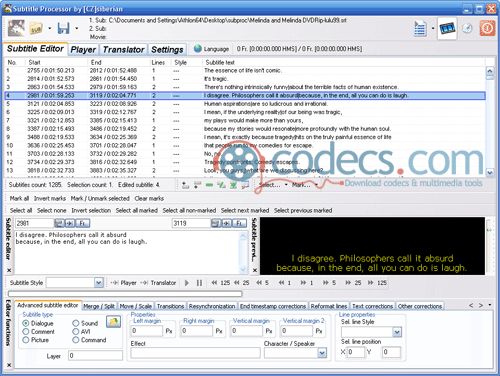The height and width of the screenshot is (376, 500).
Task: Open the Select... dropdown menu
Action: point(273,185)
